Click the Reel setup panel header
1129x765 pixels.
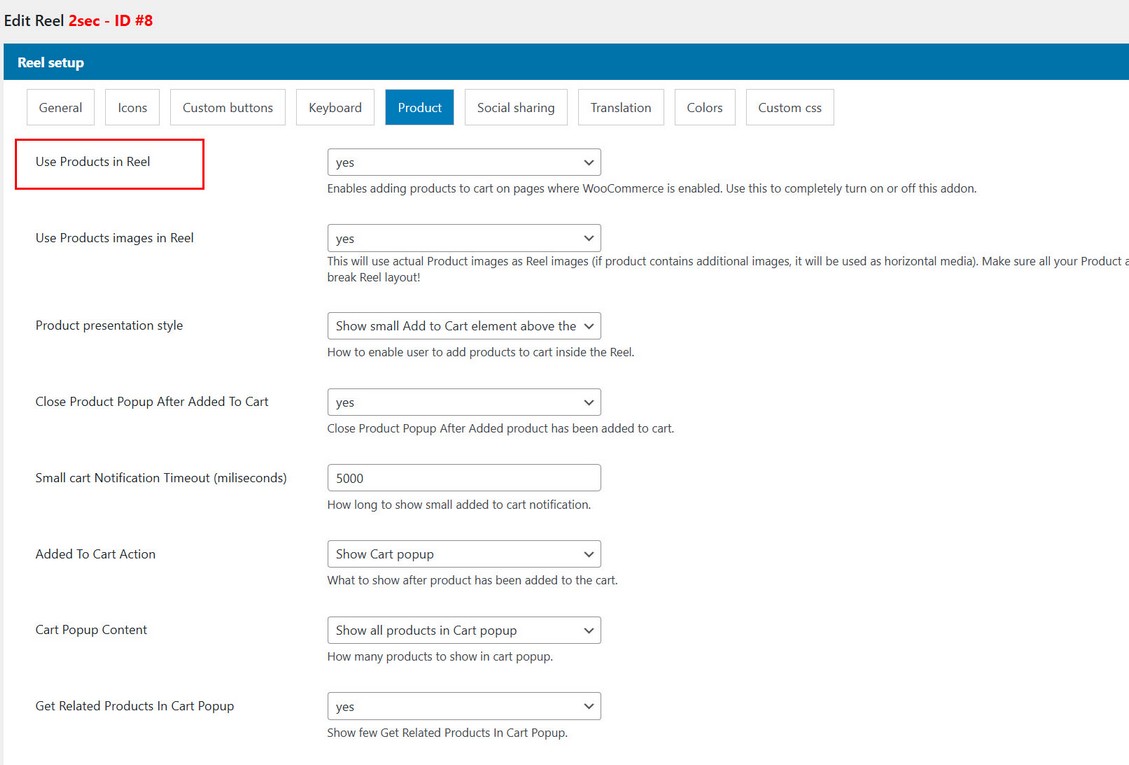coord(51,62)
